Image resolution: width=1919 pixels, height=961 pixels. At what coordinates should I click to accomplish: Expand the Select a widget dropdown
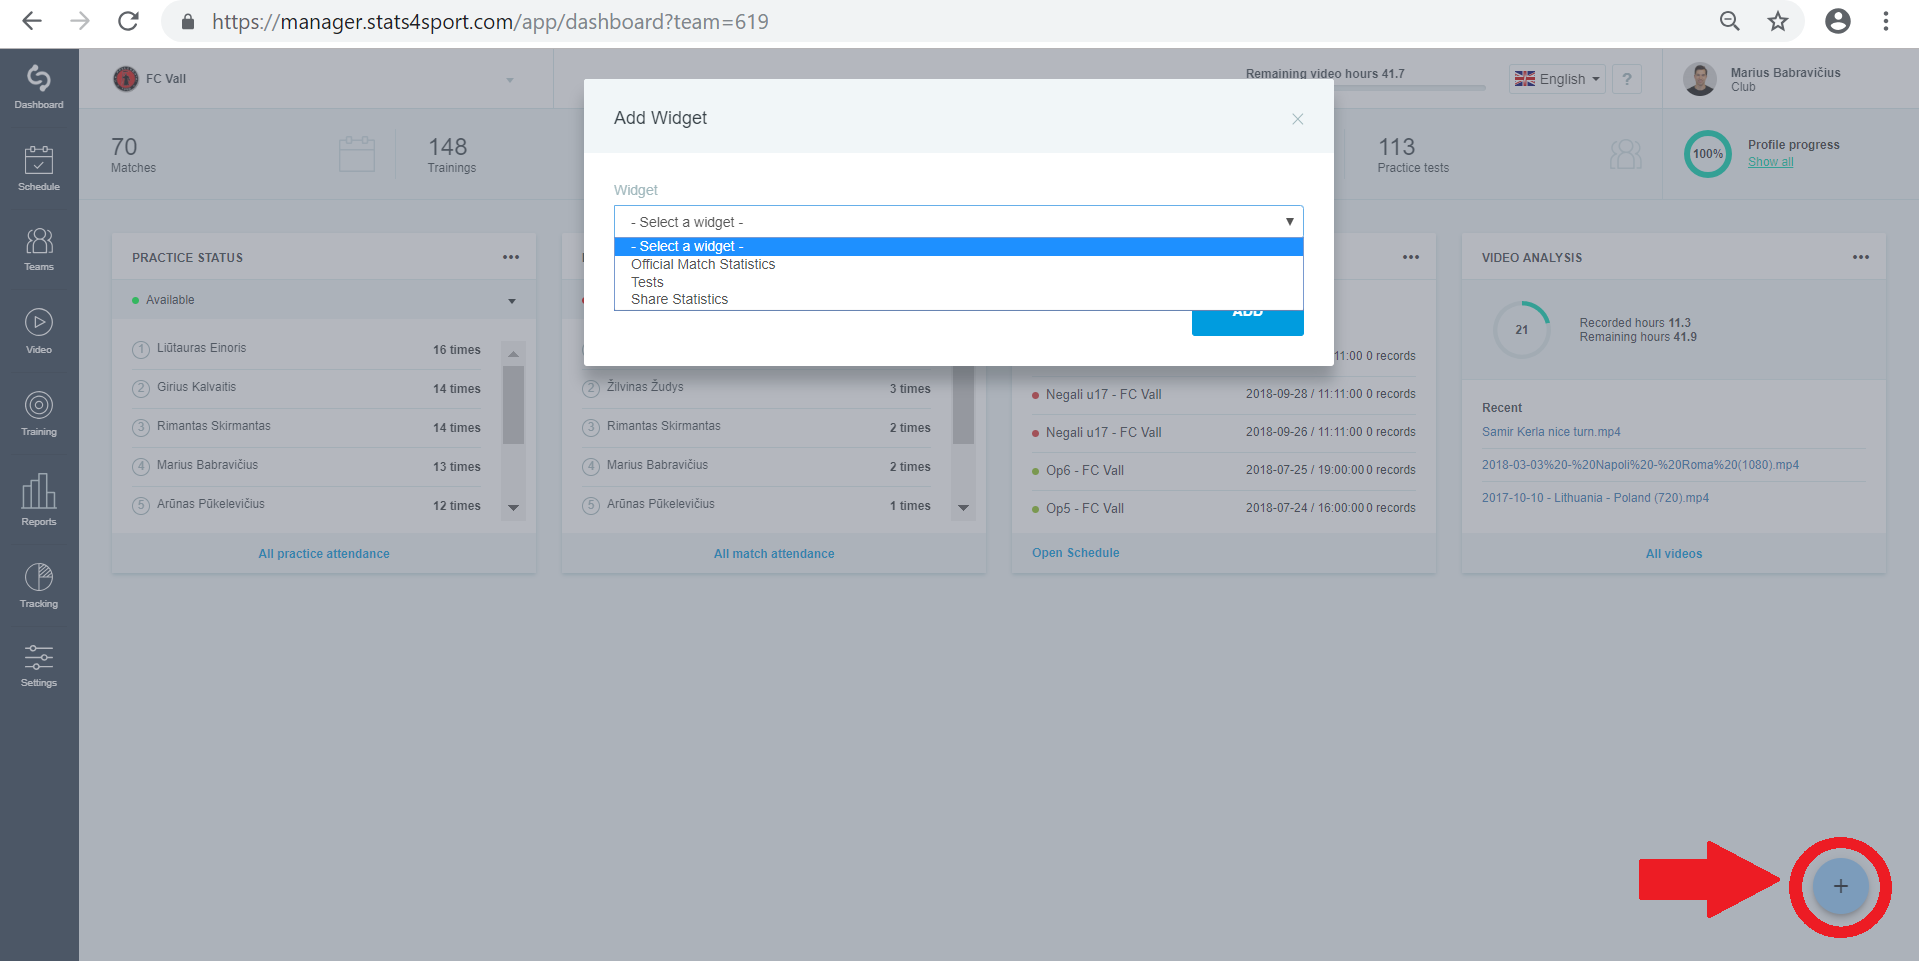coord(958,222)
